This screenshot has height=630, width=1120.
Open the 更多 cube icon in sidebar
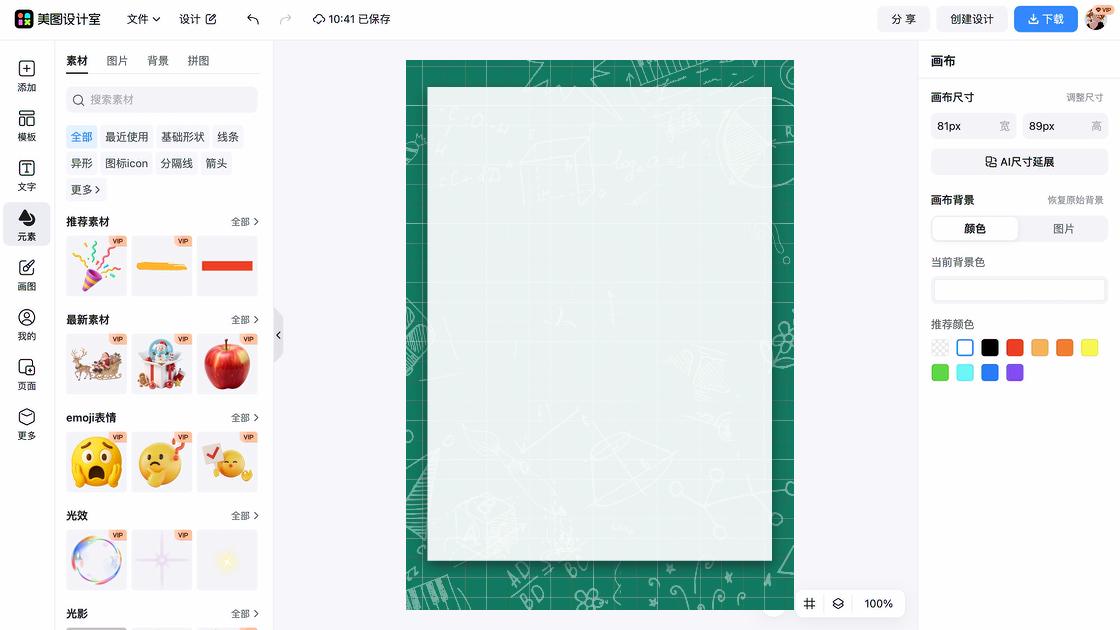coord(26,424)
